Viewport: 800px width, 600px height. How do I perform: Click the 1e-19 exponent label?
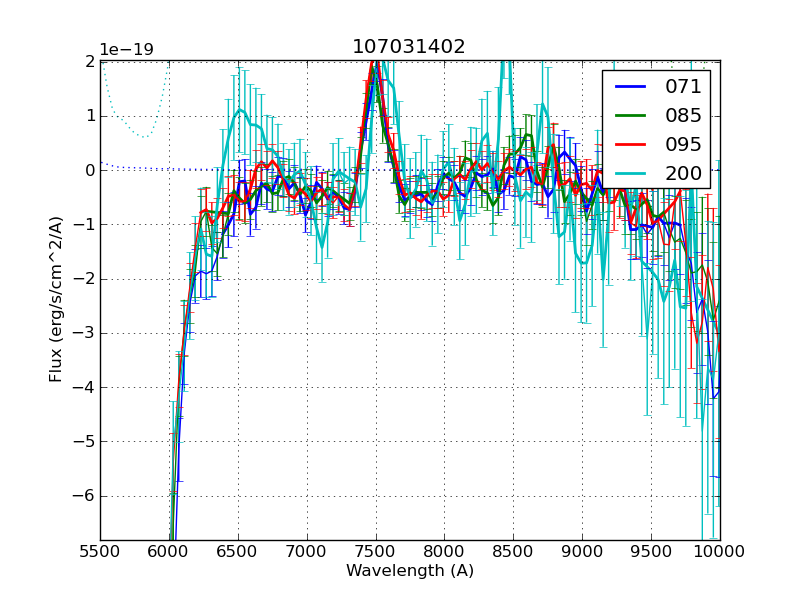pos(126,50)
